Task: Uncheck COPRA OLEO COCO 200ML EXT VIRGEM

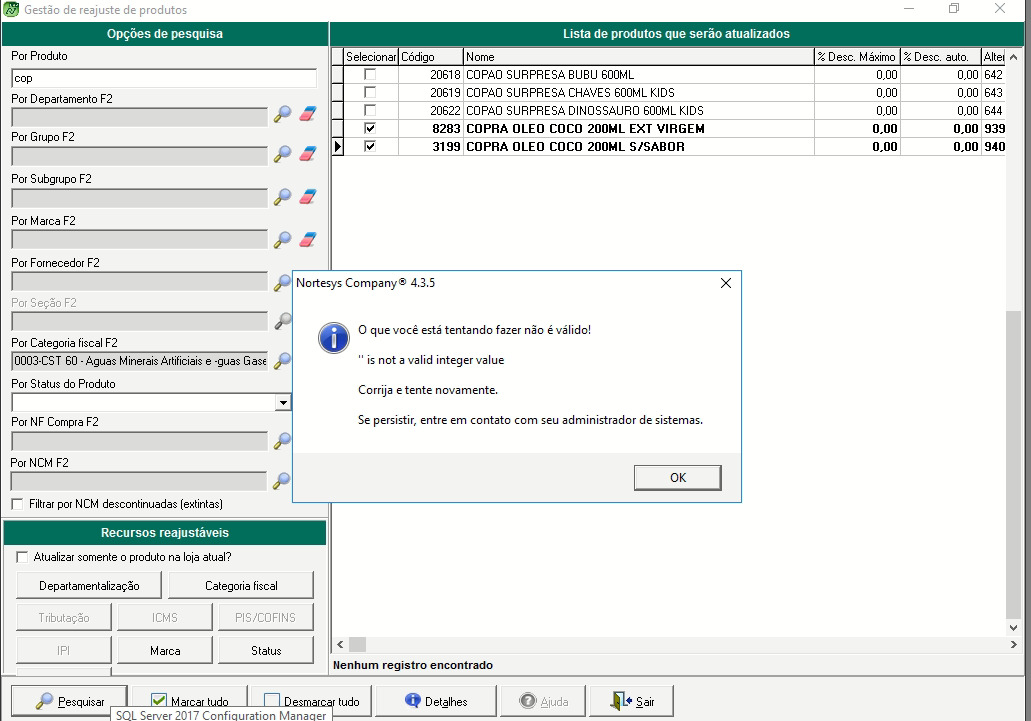Action: 371,129
